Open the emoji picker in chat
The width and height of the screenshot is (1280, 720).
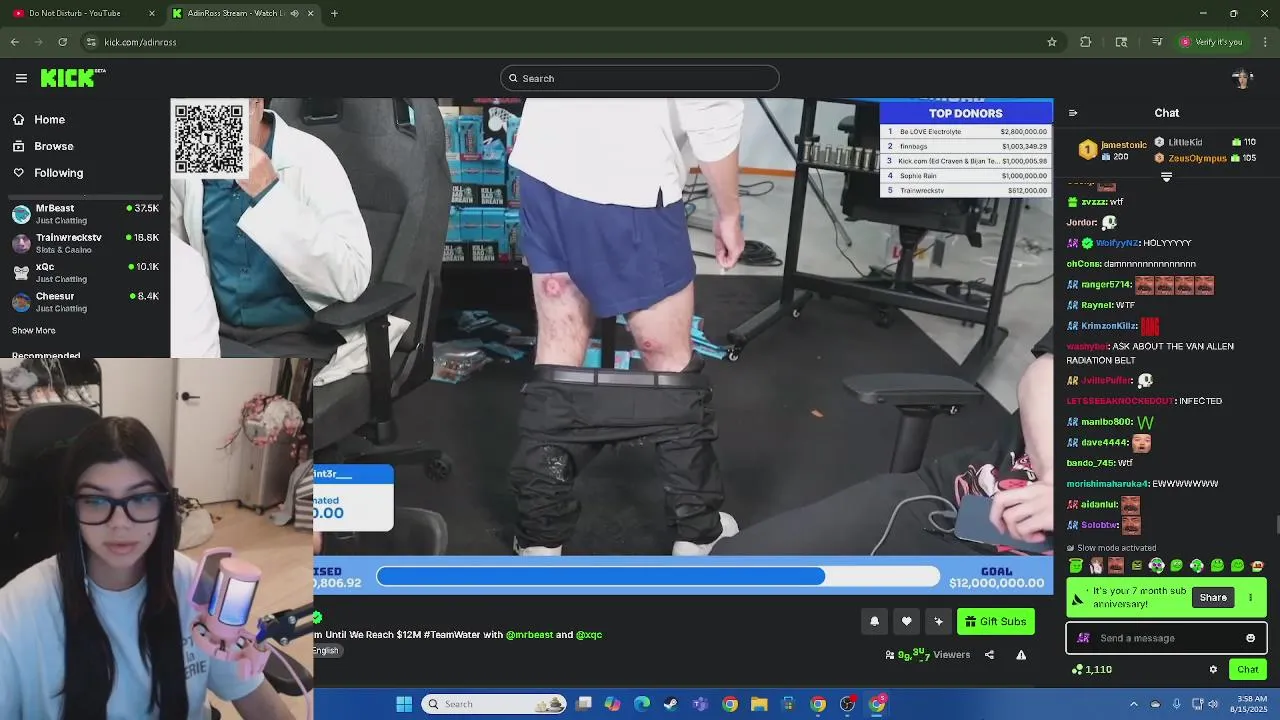pos(1250,638)
